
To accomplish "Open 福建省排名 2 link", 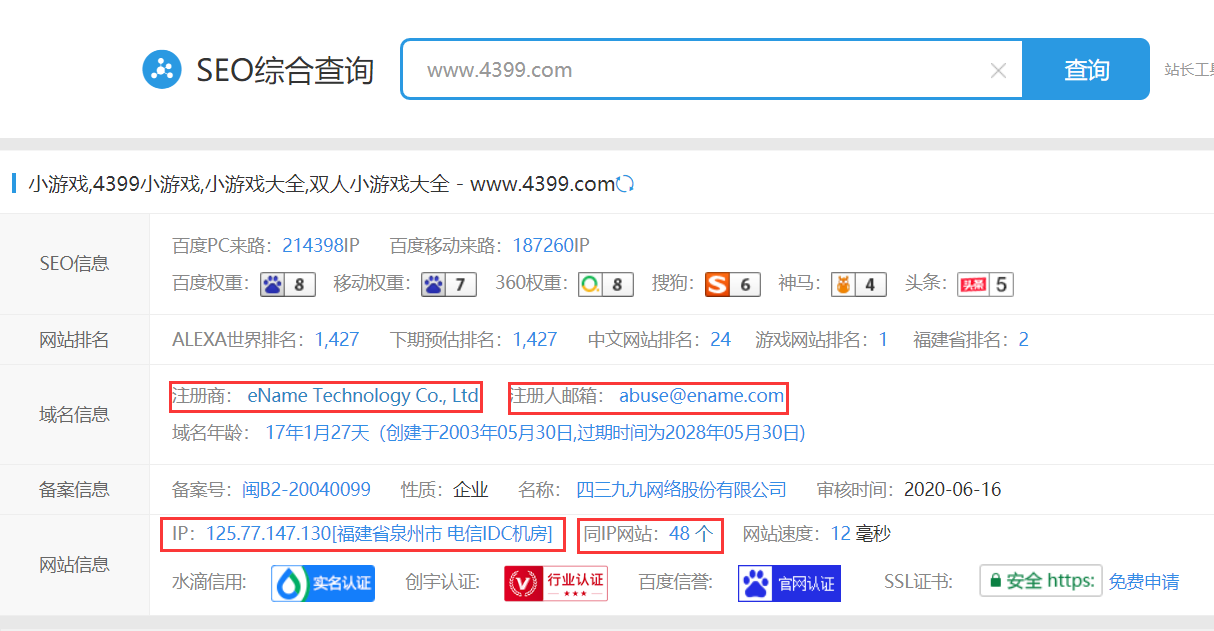I will click(x=1023, y=339).
